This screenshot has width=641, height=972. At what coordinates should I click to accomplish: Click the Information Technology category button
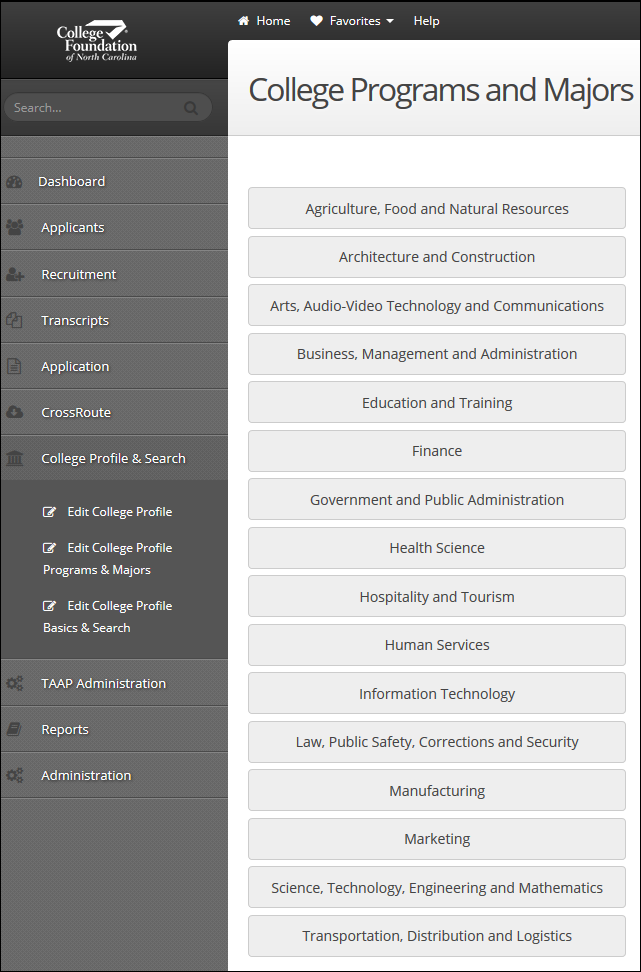pos(436,693)
